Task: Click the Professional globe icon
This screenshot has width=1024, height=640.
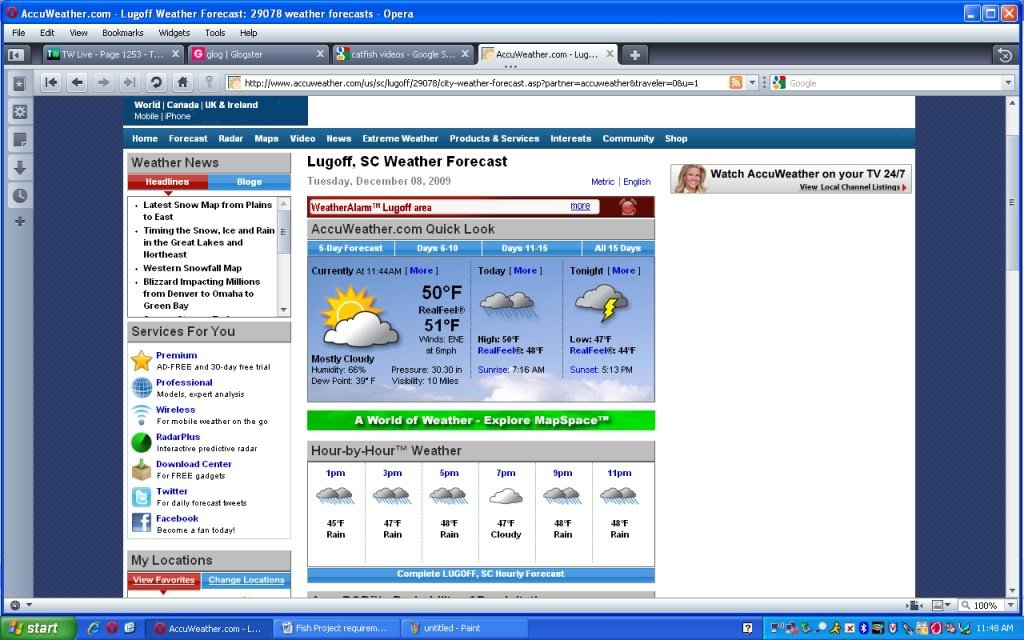Action: point(141,387)
